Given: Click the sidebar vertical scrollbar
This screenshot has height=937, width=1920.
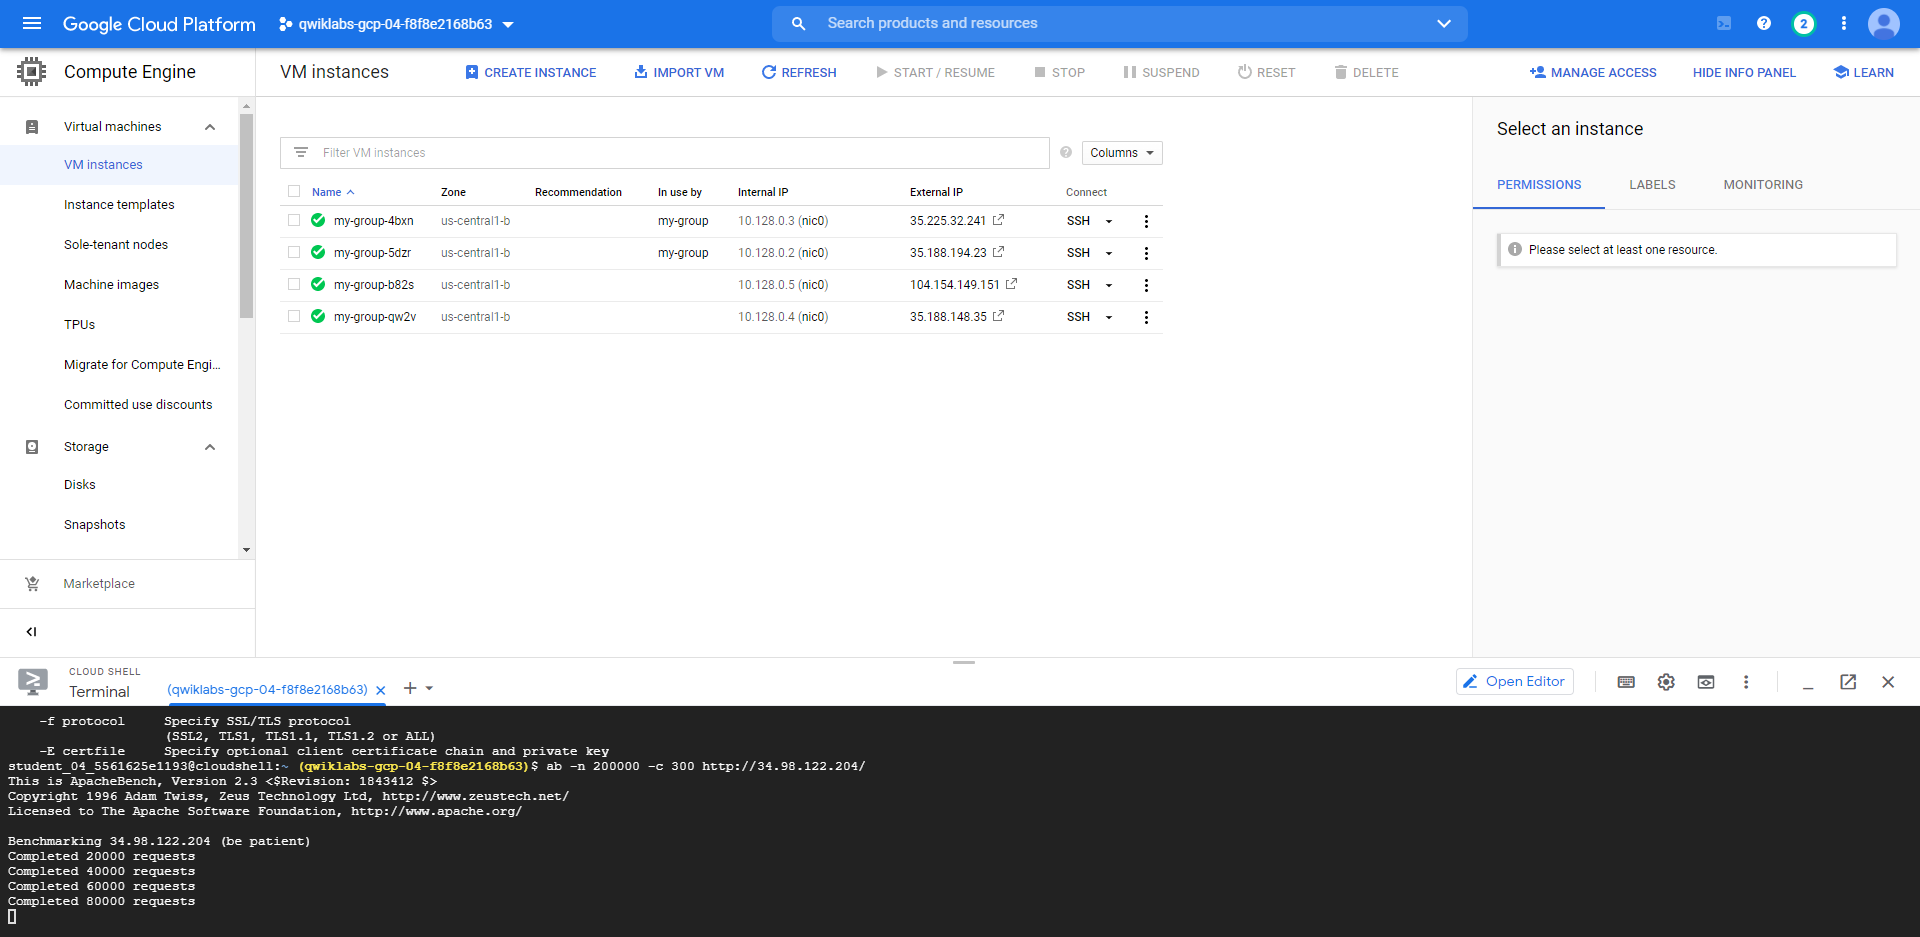Looking at the screenshot, I should [246, 215].
